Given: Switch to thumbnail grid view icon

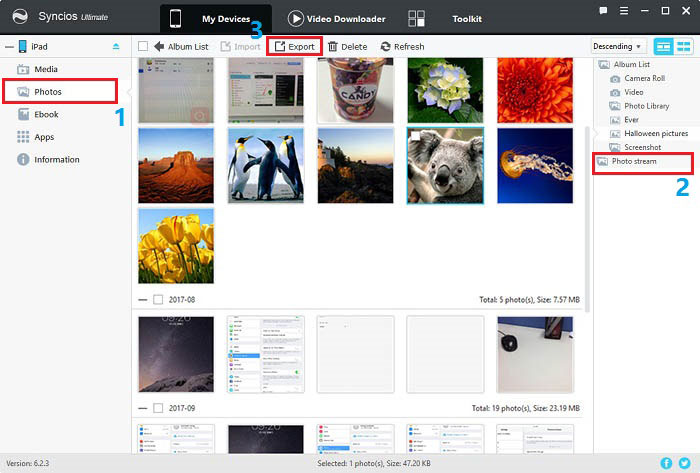Looking at the screenshot, I should 683,46.
